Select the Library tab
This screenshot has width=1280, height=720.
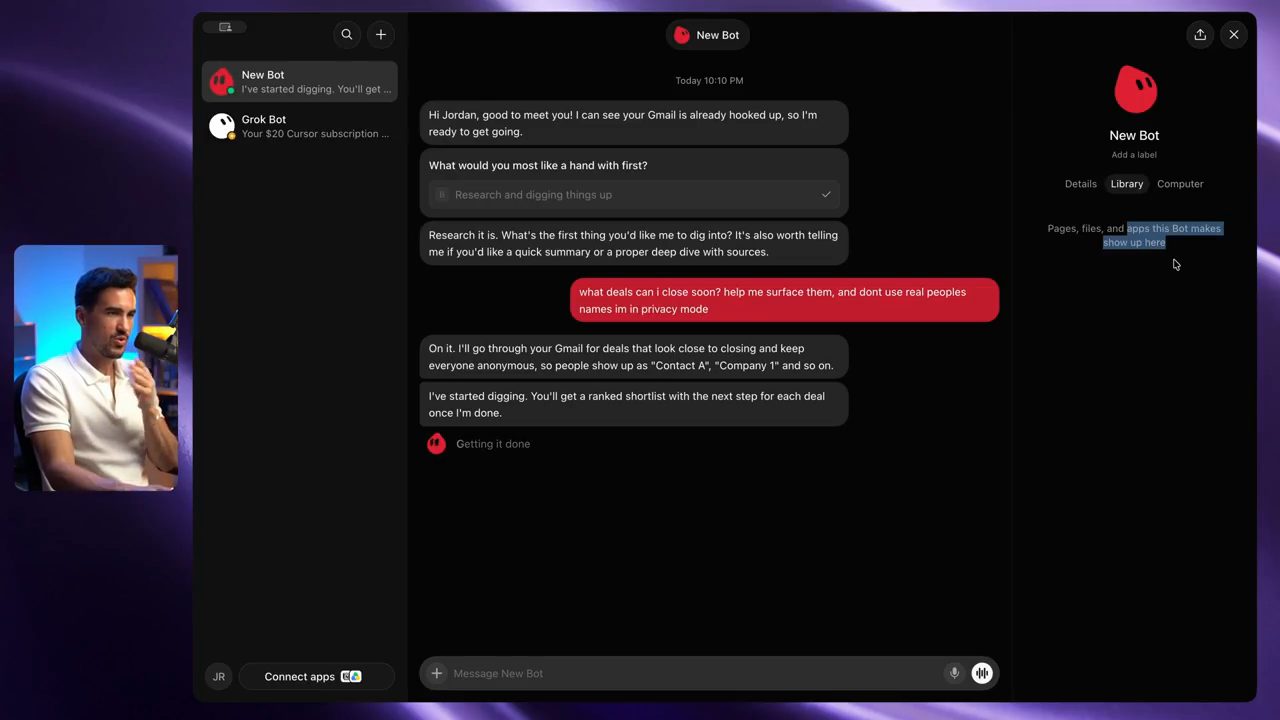pyautogui.click(x=1127, y=184)
